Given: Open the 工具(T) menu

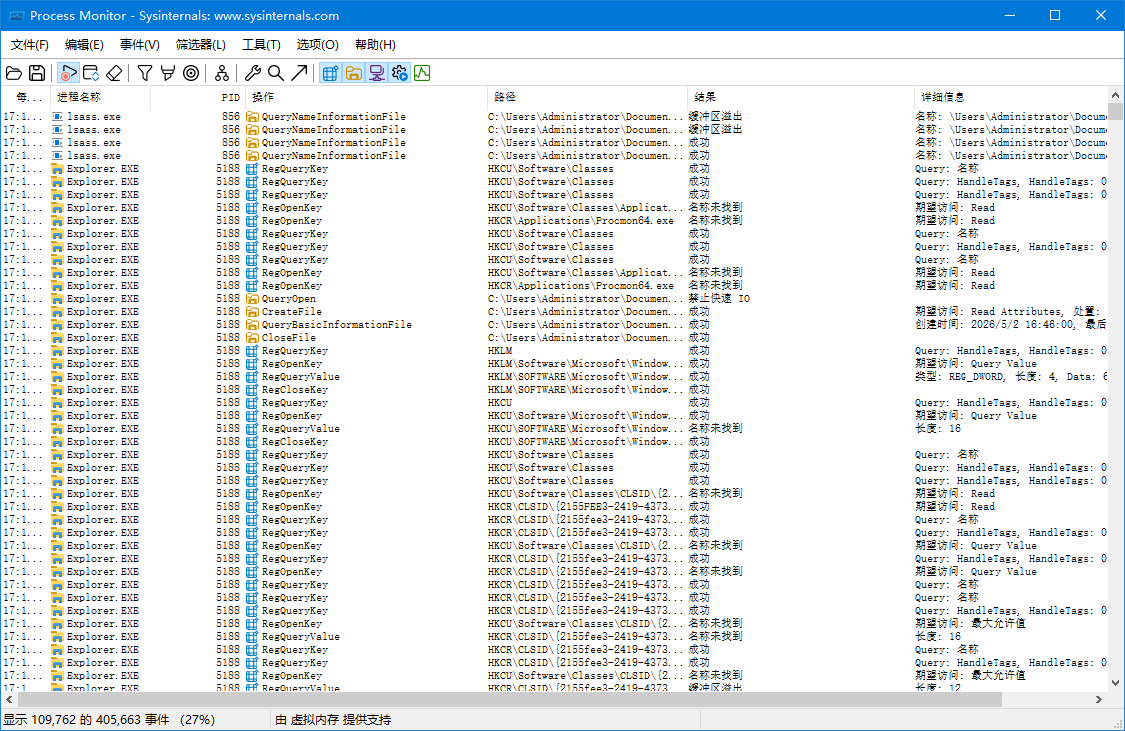Looking at the screenshot, I should [x=261, y=44].
